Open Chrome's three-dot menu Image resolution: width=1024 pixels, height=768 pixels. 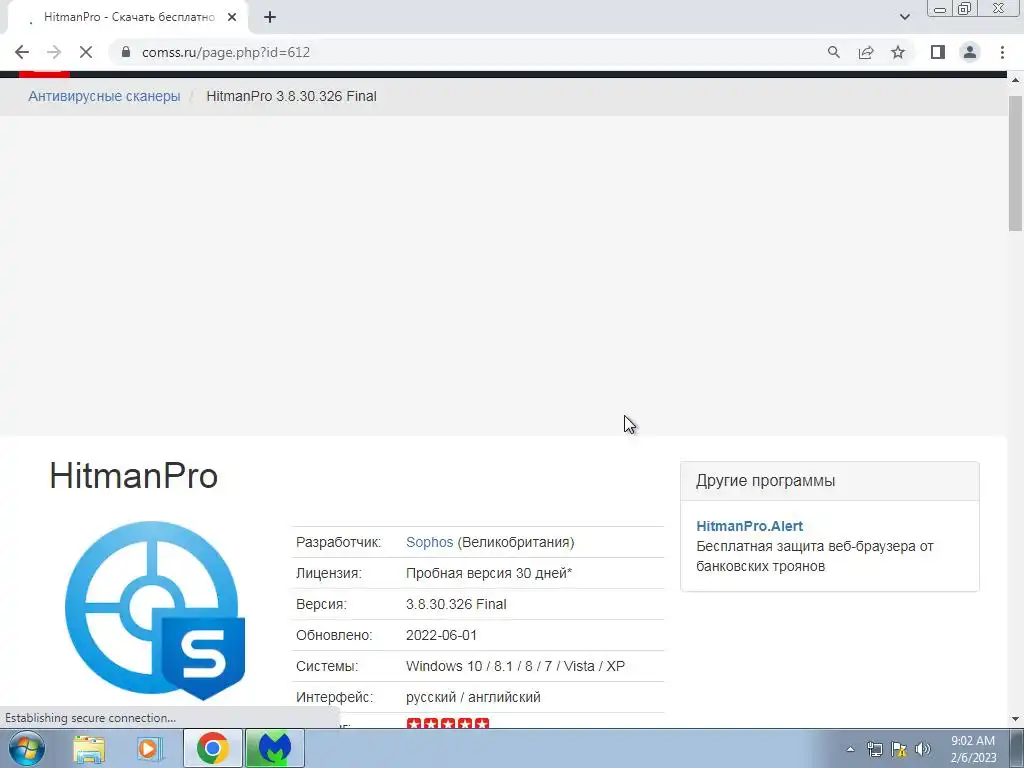coord(1002,52)
